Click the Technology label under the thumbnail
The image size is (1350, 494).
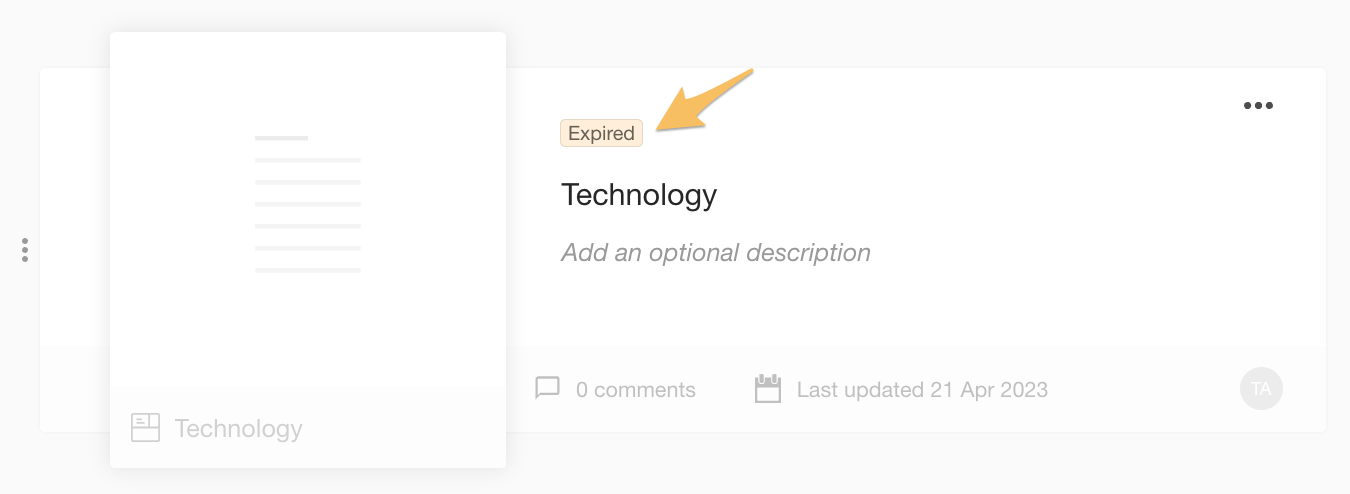(238, 429)
